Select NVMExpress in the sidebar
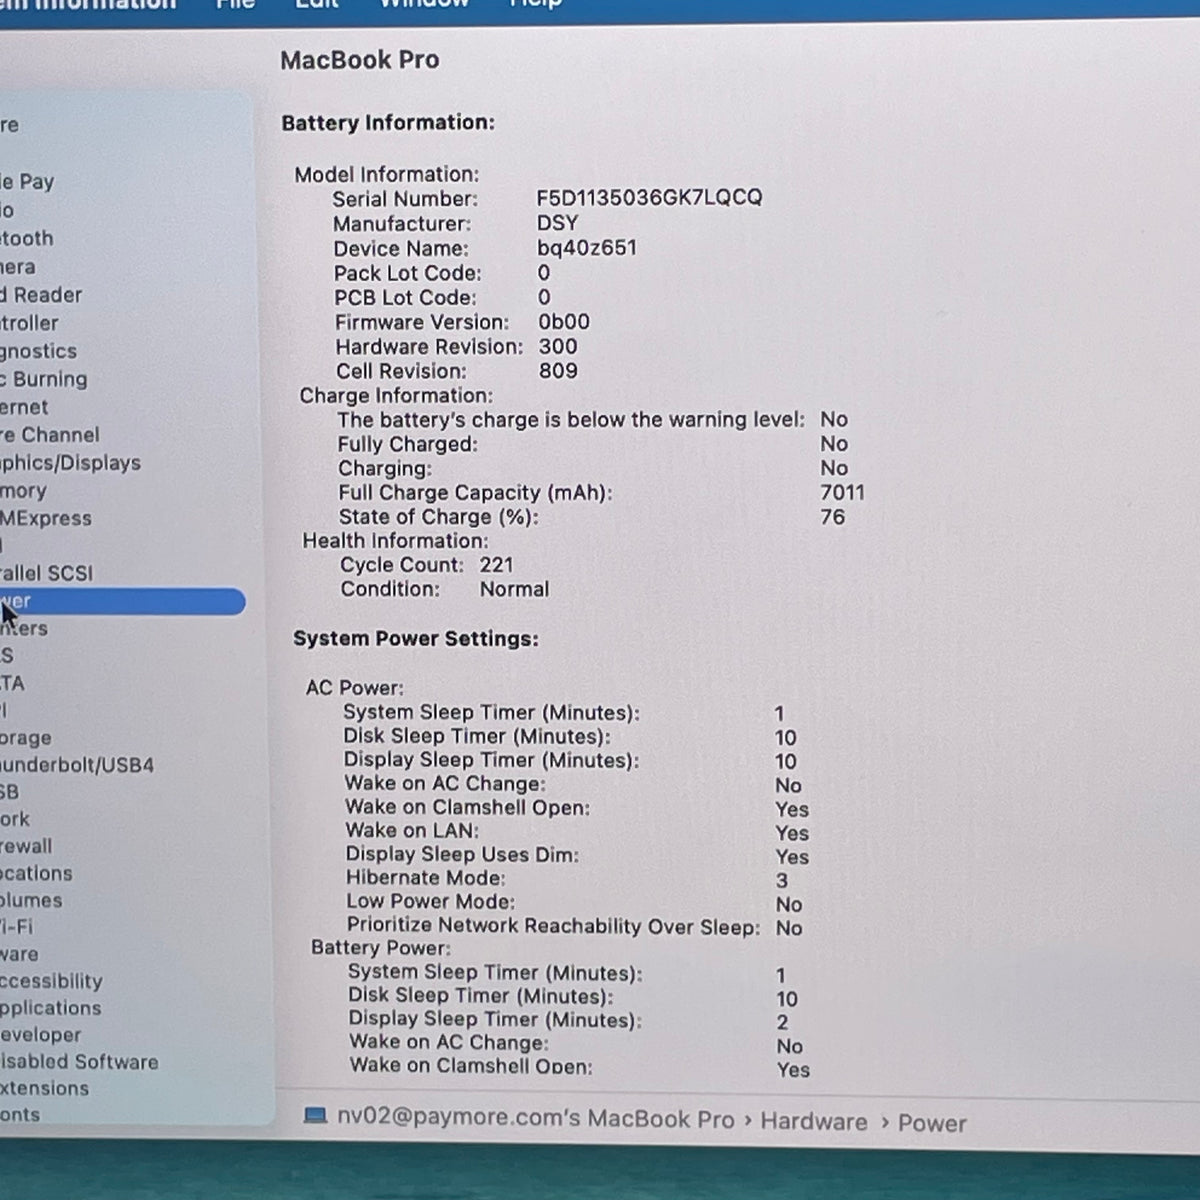The height and width of the screenshot is (1200, 1200). (x=46, y=518)
